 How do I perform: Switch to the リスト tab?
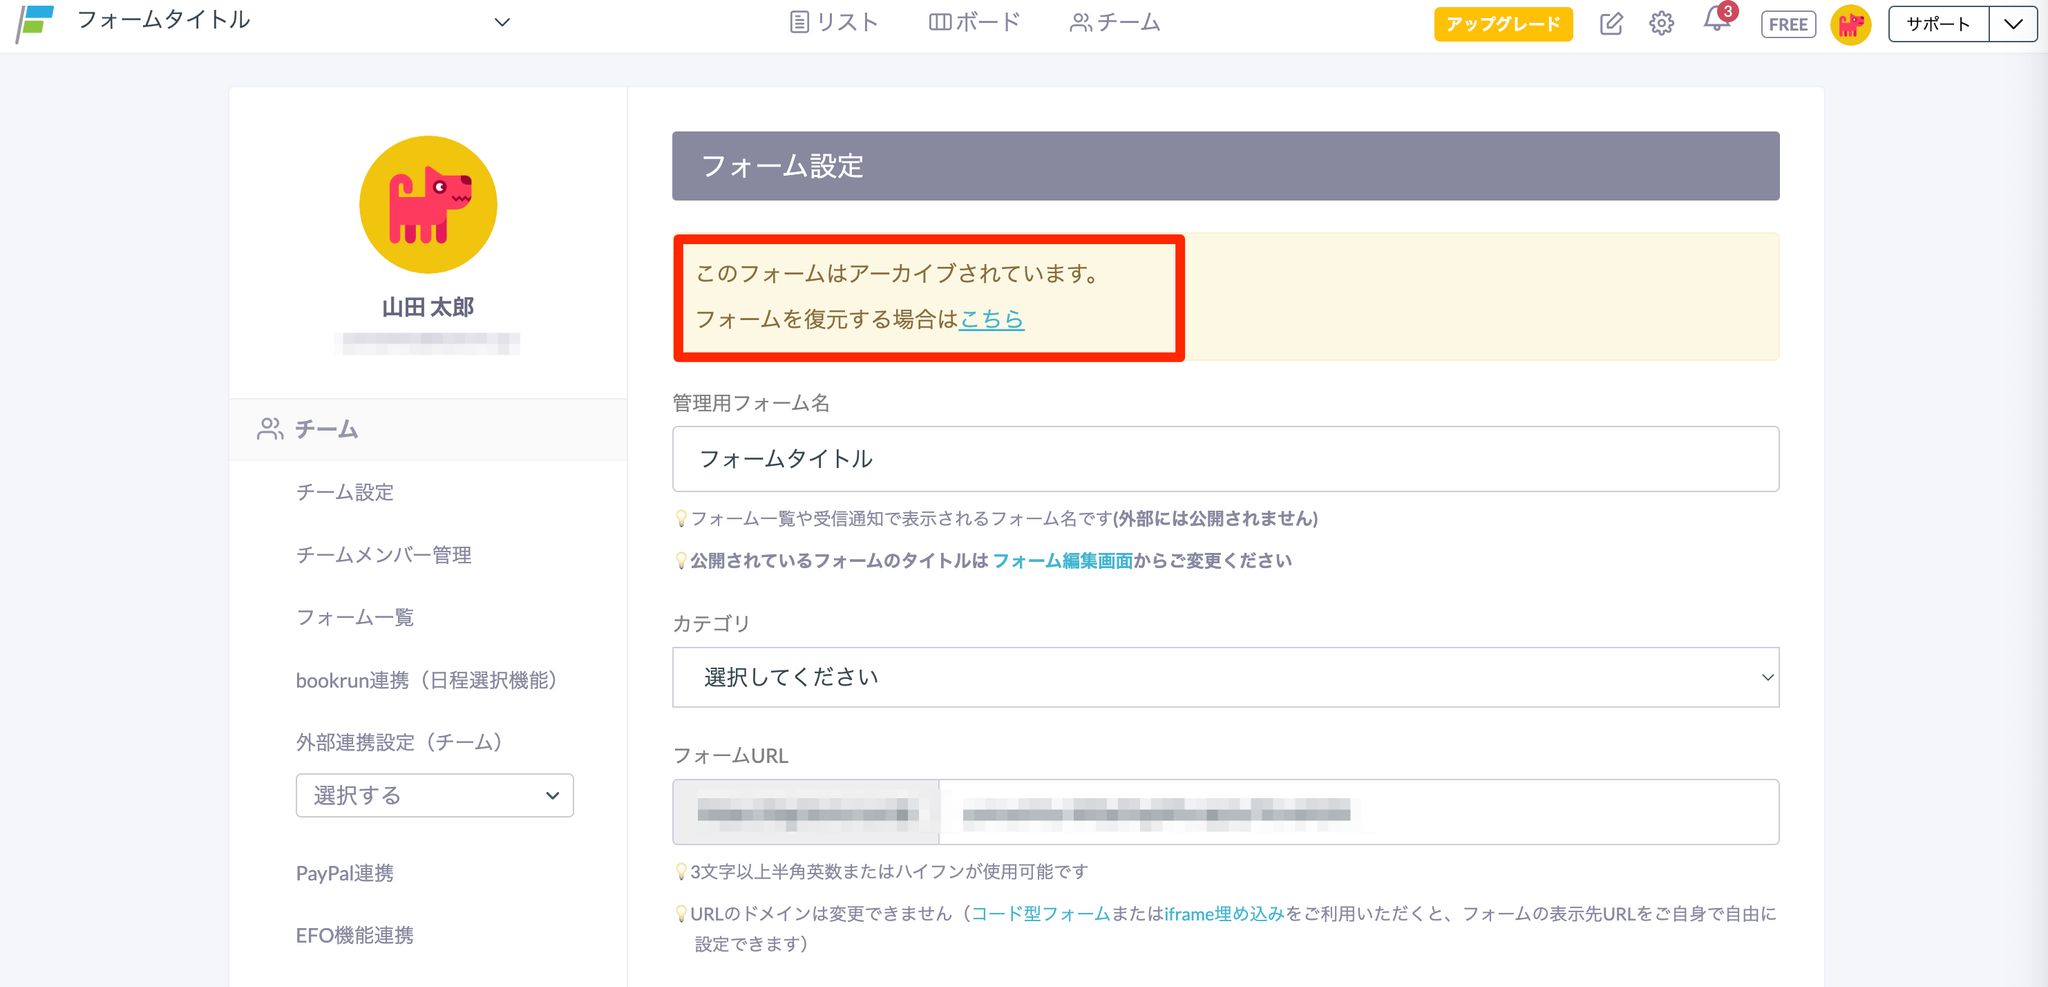click(x=834, y=22)
